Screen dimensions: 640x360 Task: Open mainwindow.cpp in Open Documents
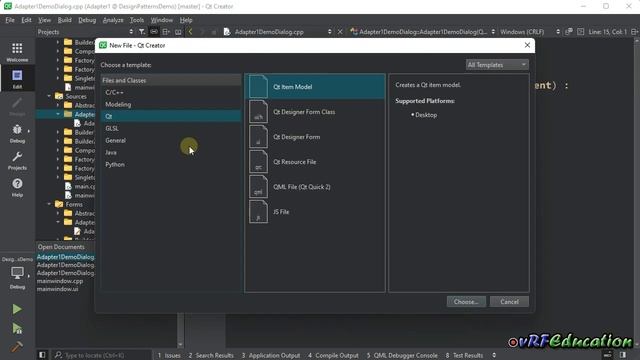60,281
